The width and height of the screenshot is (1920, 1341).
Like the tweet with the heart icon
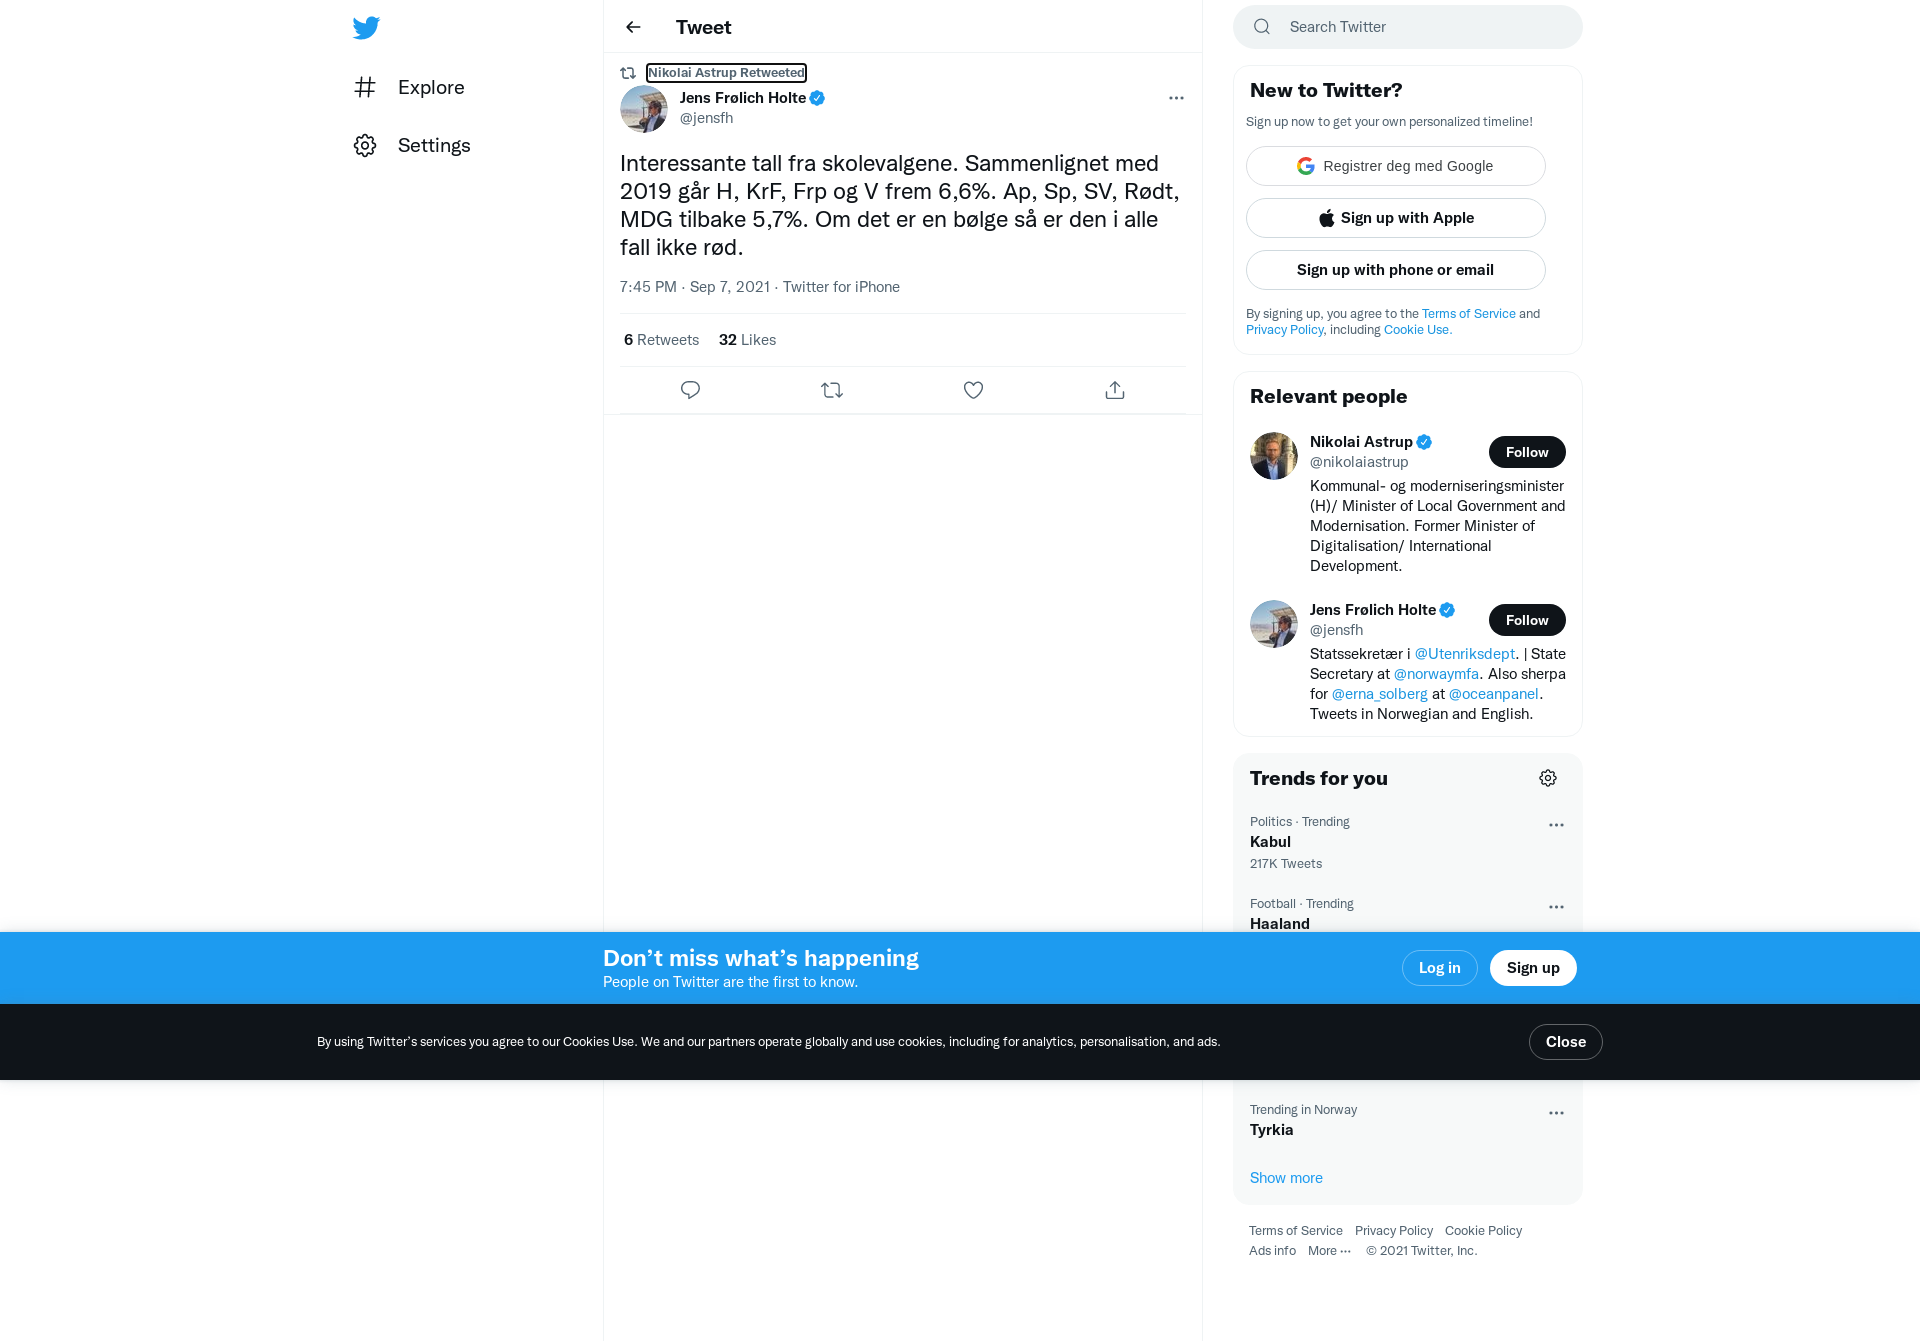tap(973, 390)
